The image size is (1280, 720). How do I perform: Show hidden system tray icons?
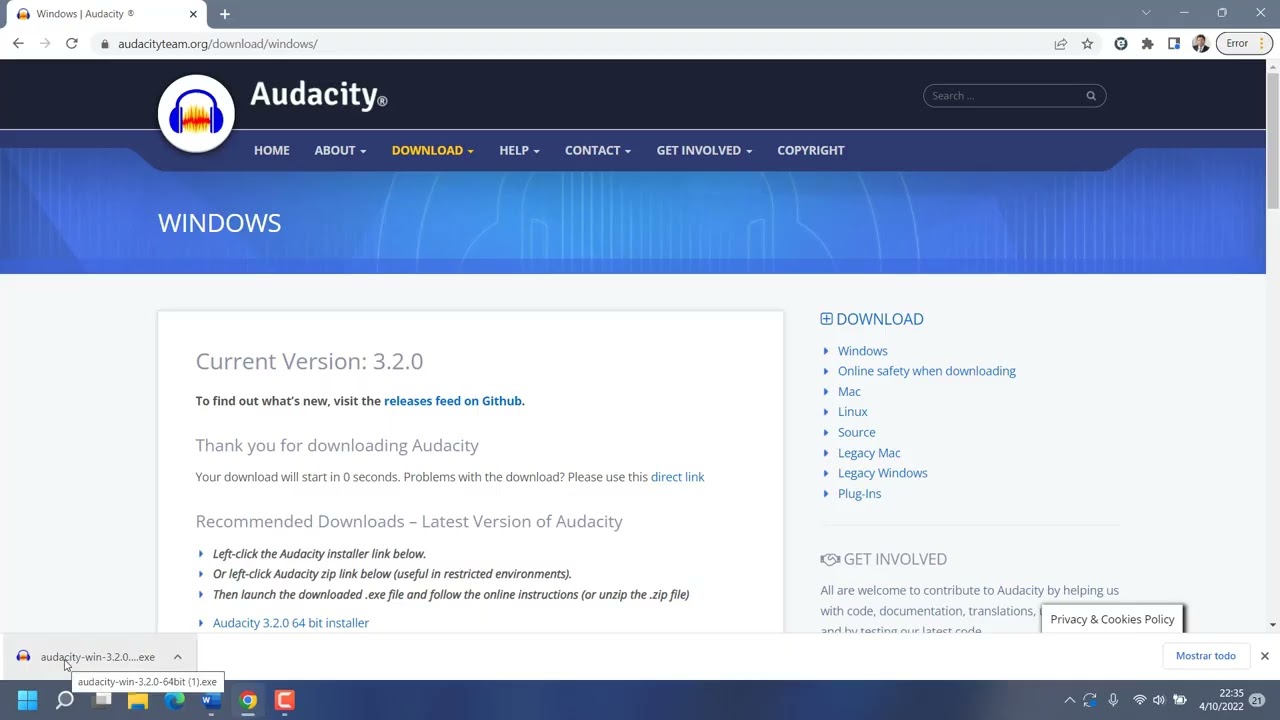pos(1069,701)
